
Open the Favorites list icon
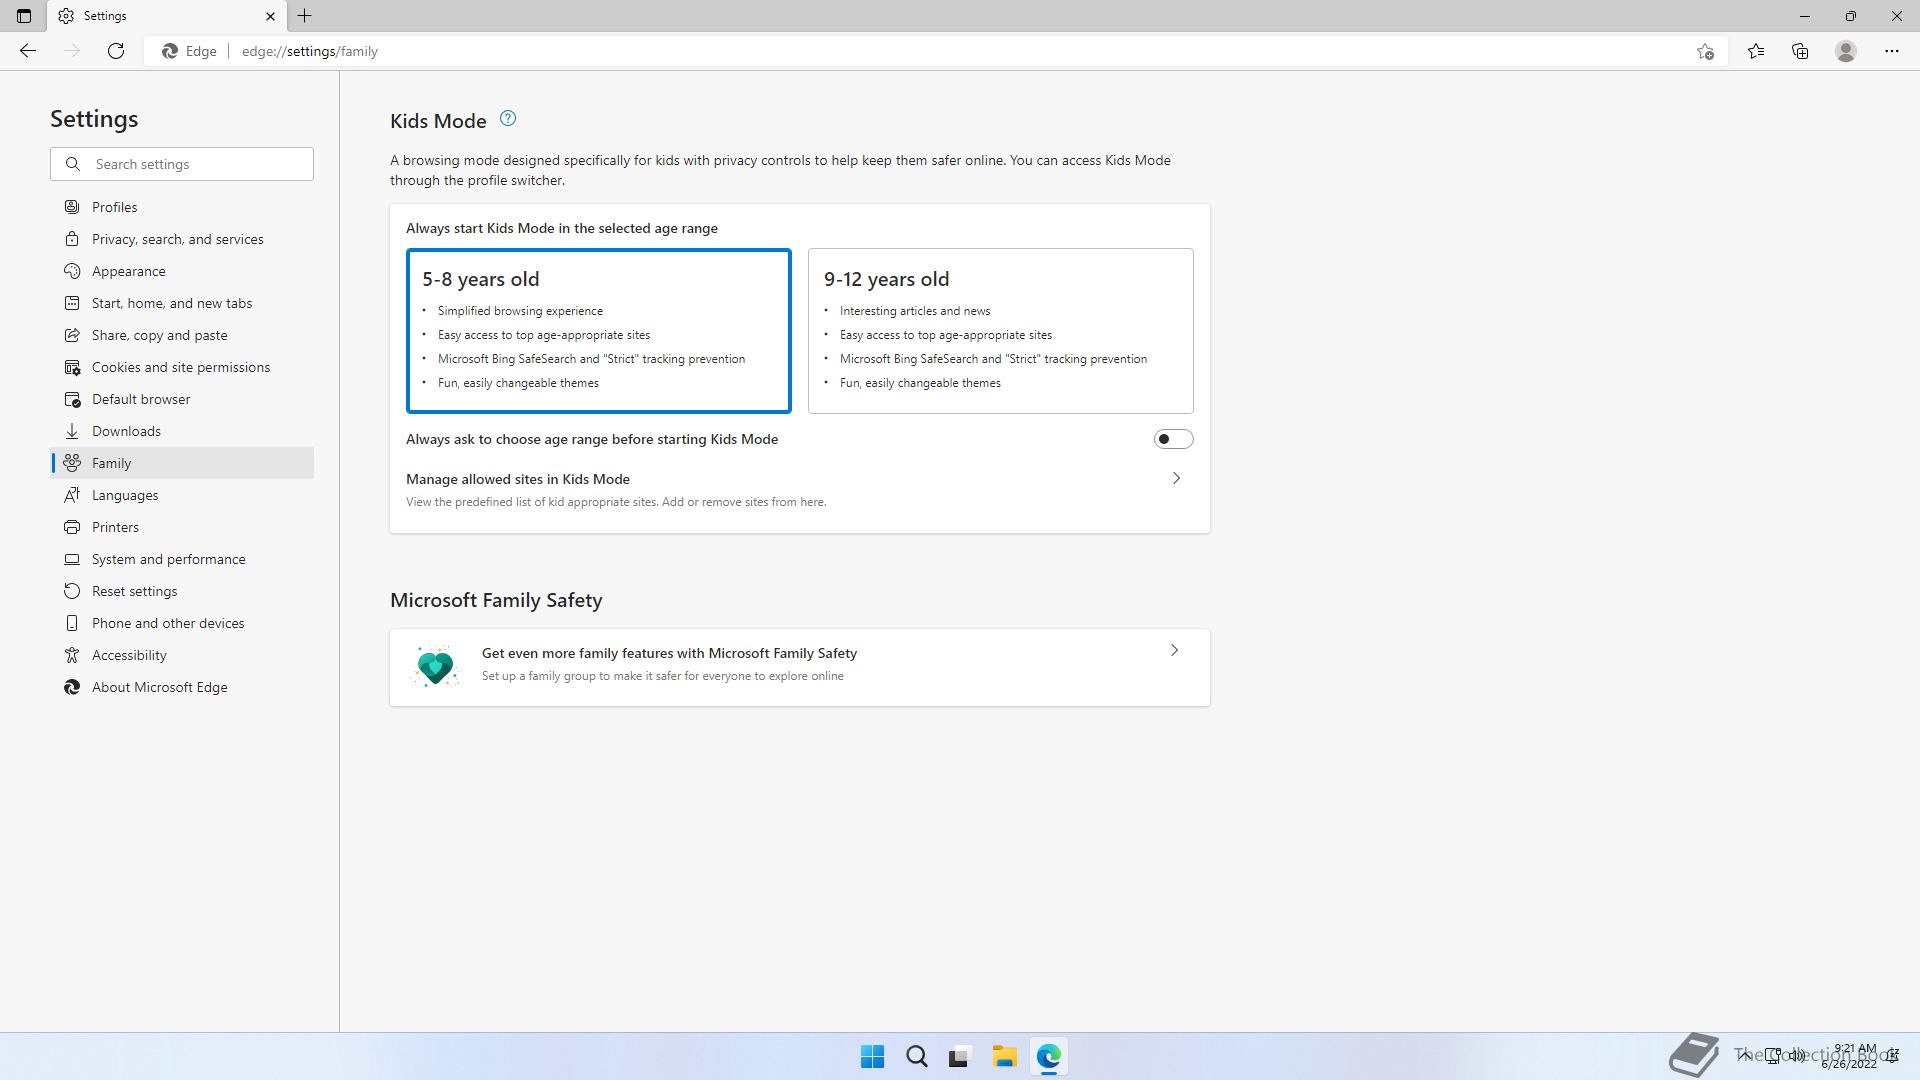click(1756, 51)
